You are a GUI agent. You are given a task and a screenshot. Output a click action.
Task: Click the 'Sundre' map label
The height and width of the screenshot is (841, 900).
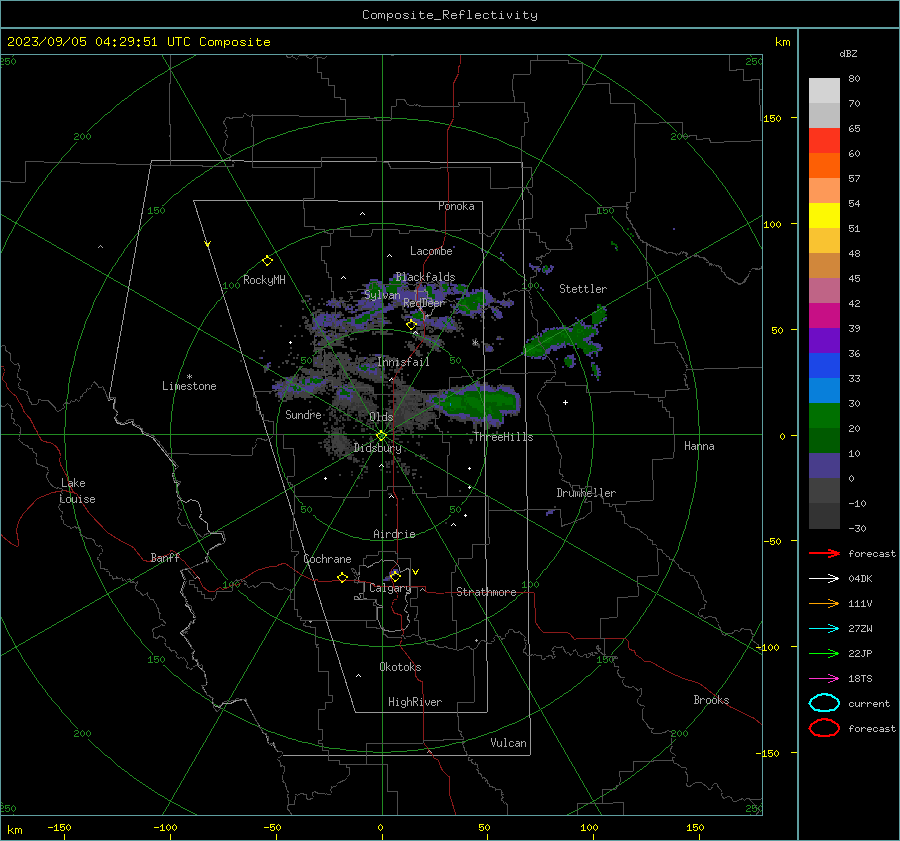point(303,414)
